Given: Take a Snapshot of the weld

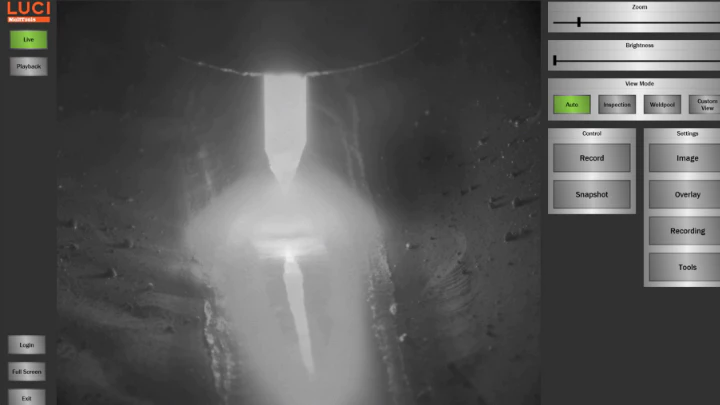Looking at the screenshot, I should 591,194.
